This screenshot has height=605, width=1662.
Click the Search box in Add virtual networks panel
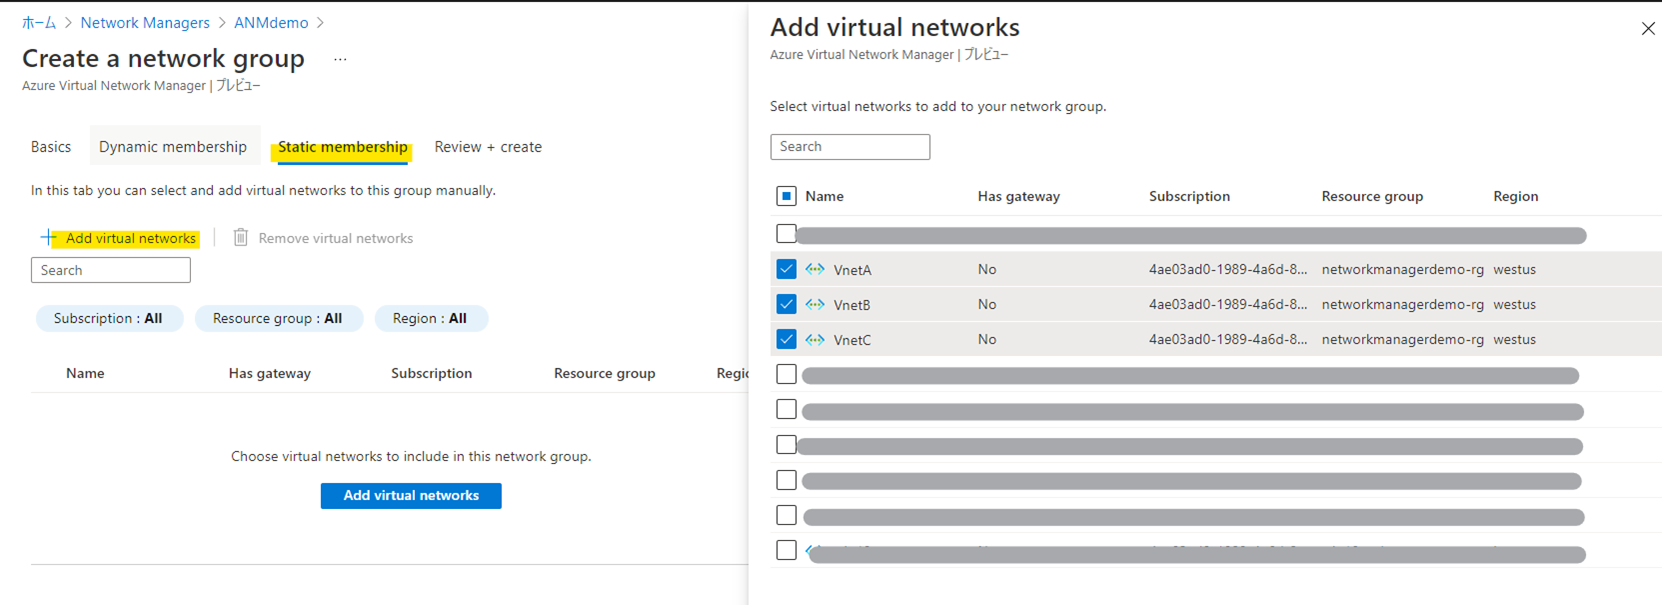(850, 147)
